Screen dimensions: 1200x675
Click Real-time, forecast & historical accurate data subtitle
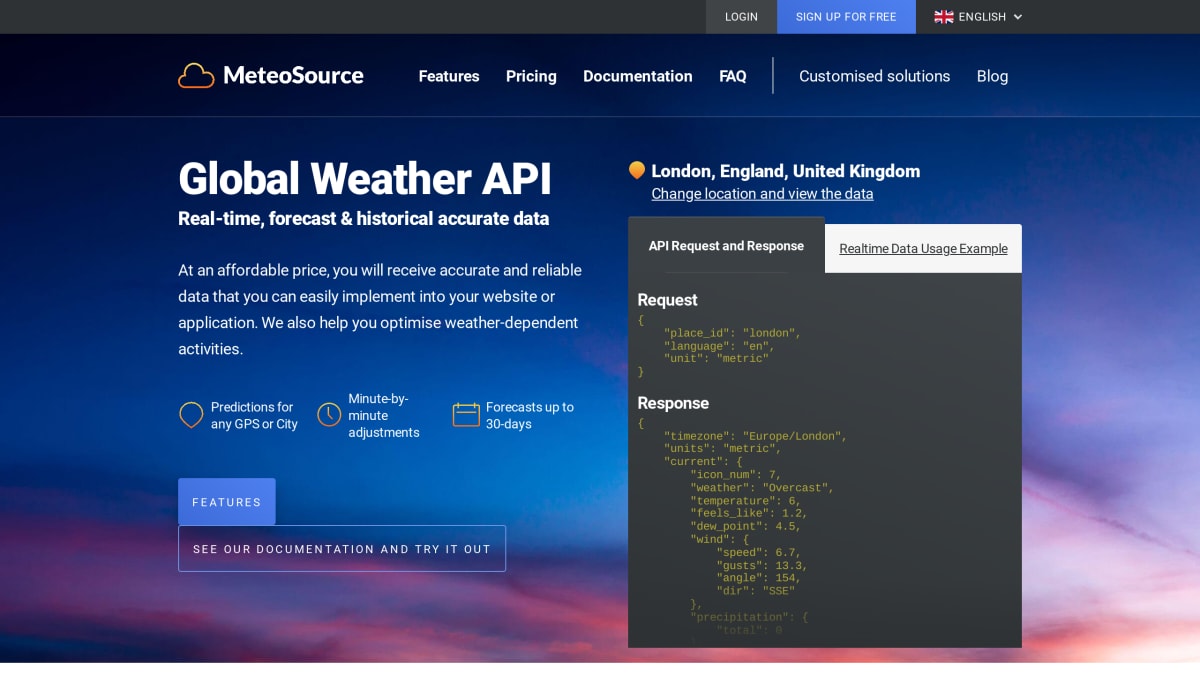[x=364, y=218]
